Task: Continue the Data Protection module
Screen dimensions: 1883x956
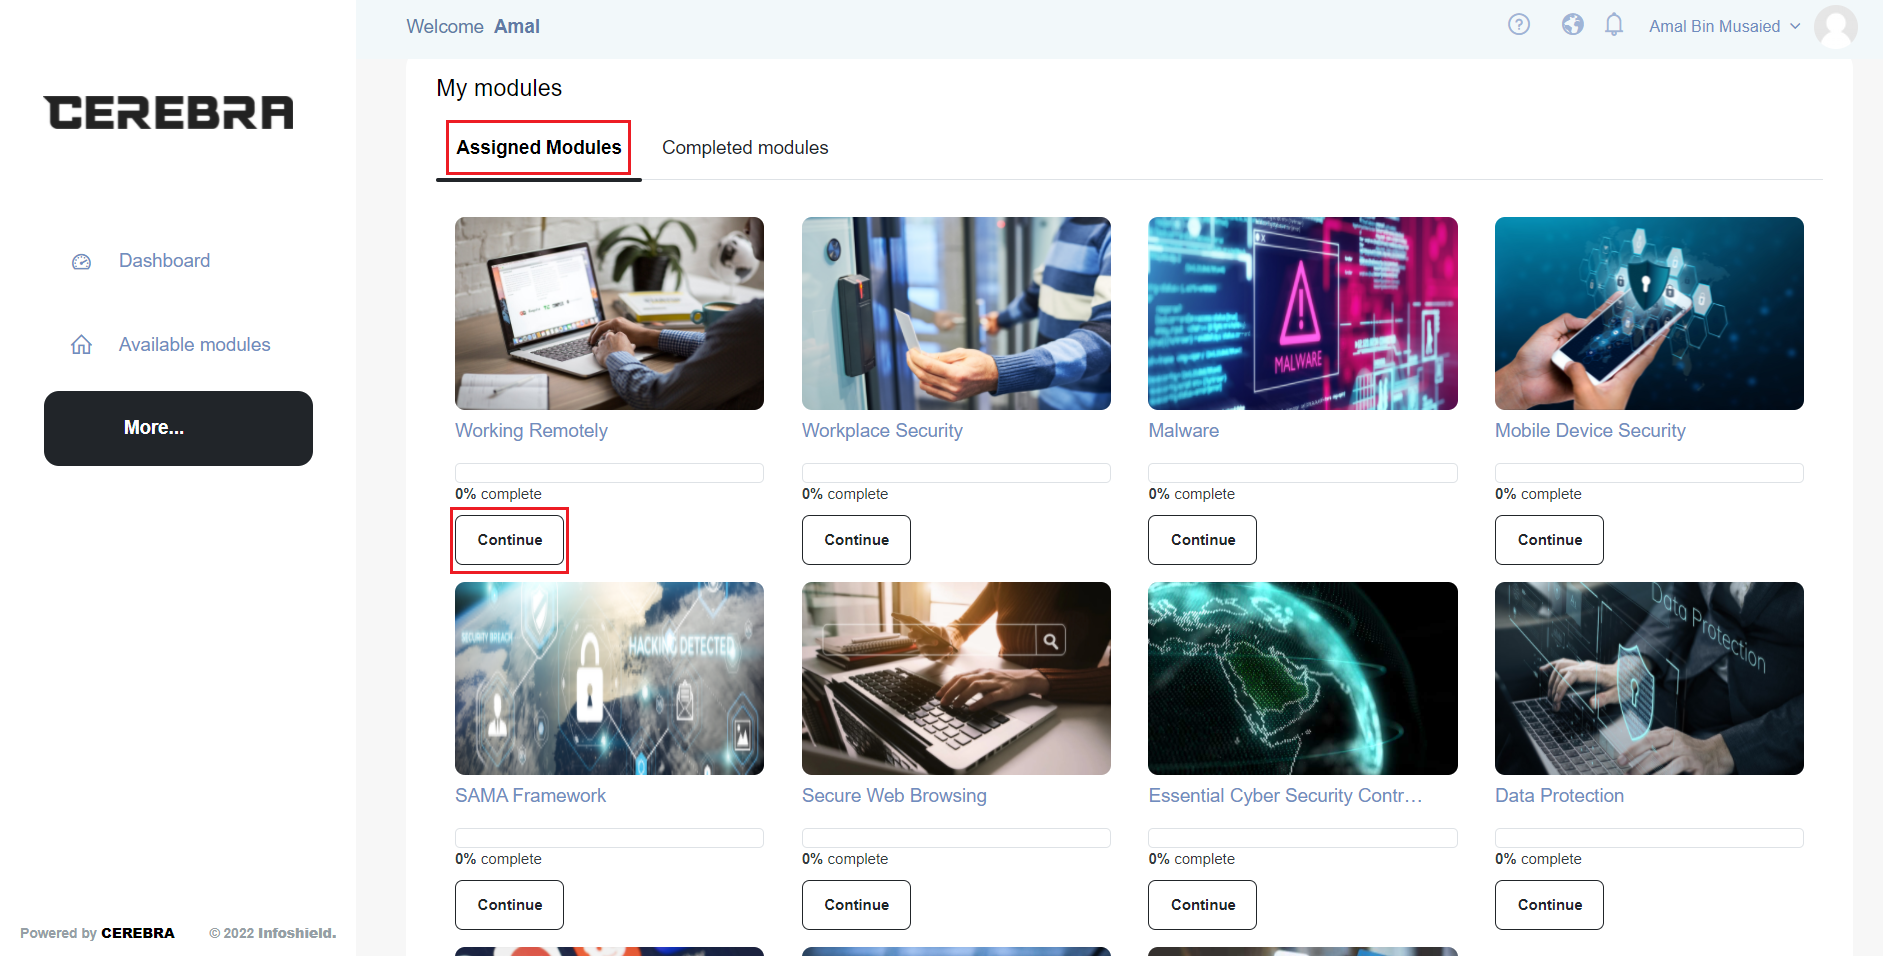Action: pyautogui.click(x=1550, y=905)
